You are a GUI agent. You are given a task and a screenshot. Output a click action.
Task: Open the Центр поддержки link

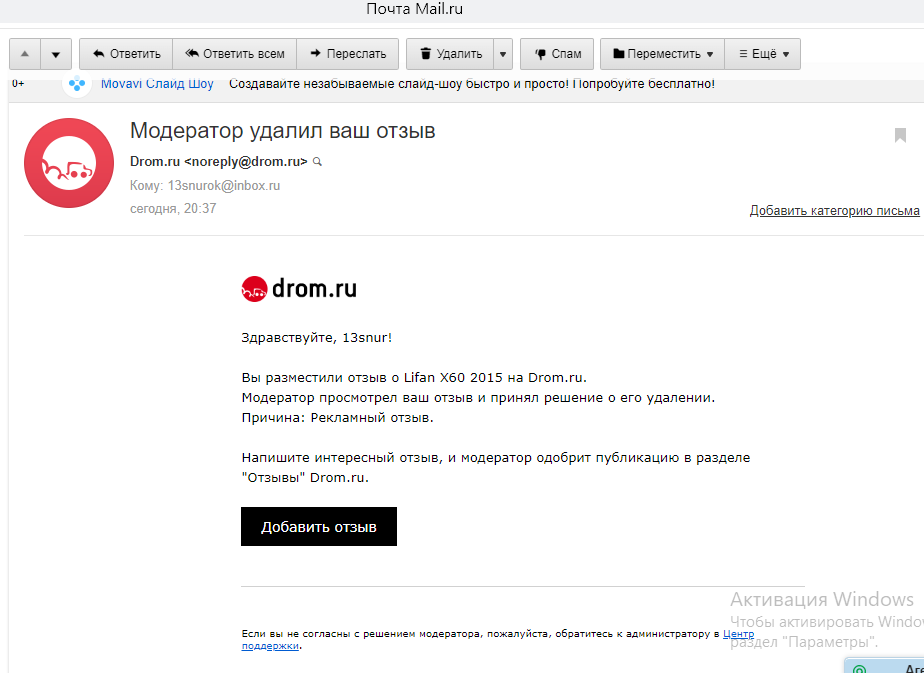pyautogui.click(x=738, y=634)
